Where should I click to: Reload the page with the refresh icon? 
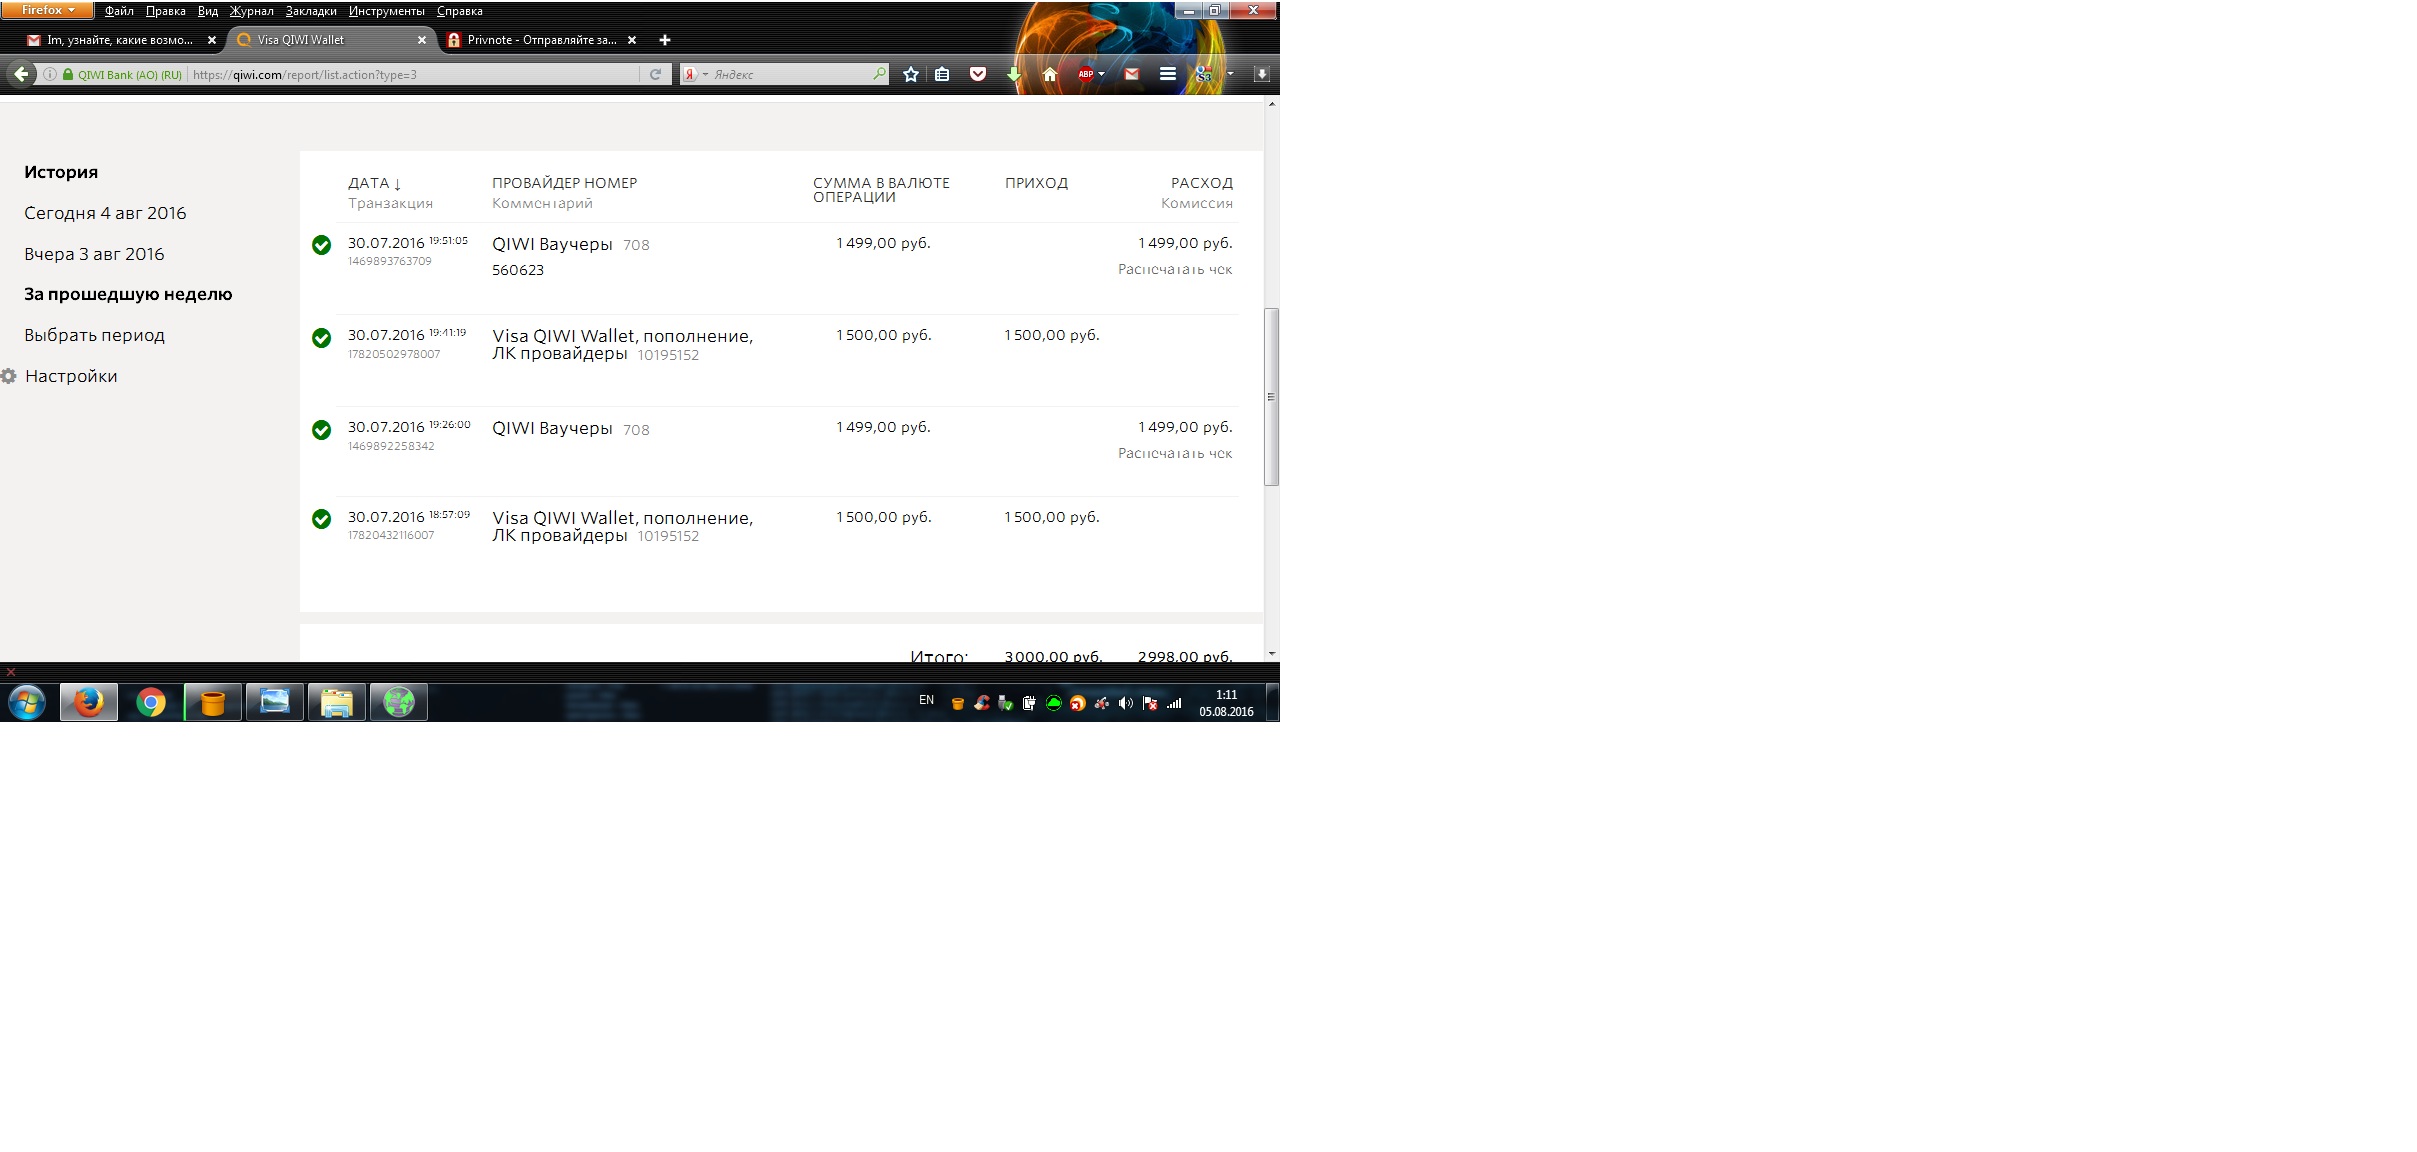[655, 74]
